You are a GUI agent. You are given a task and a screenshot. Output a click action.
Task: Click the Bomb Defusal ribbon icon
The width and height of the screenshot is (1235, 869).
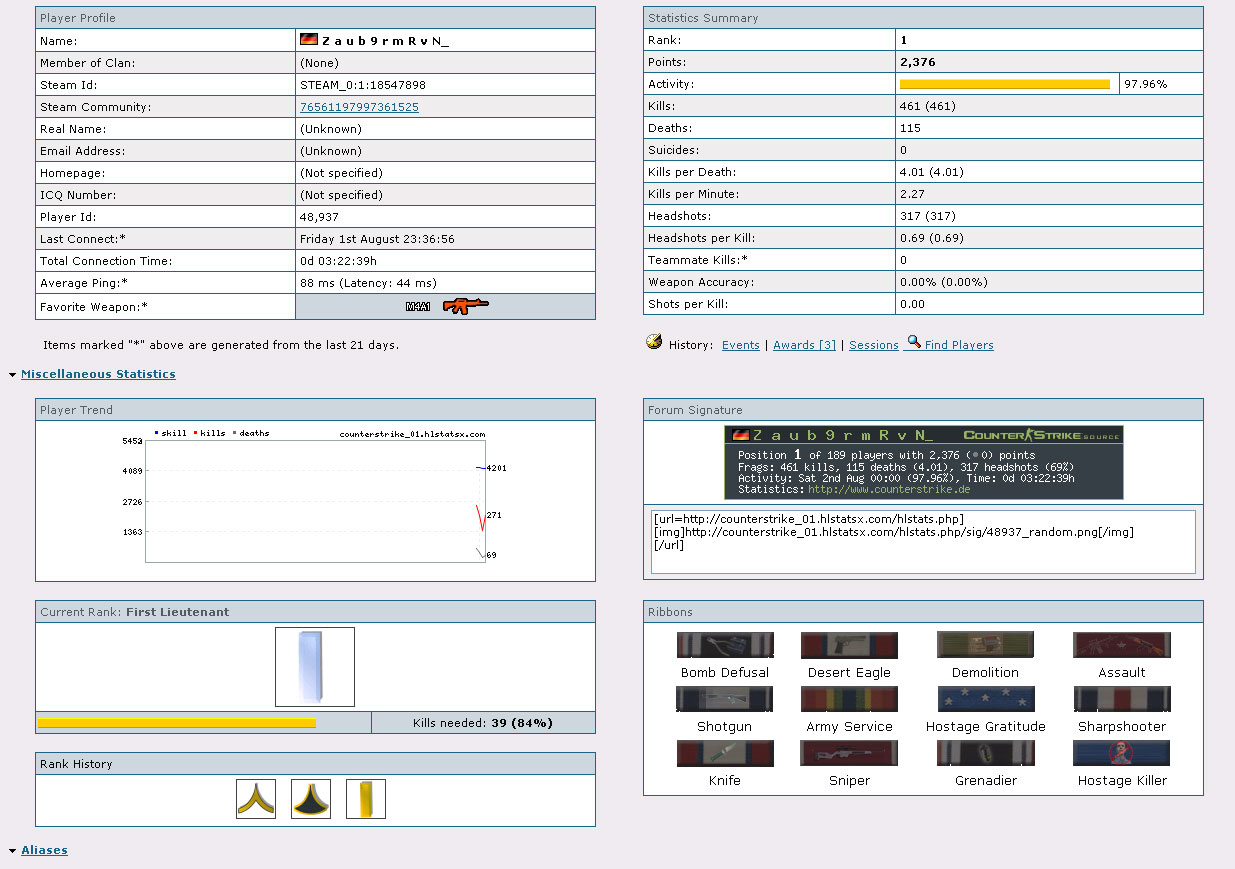(x=725, y=645)
